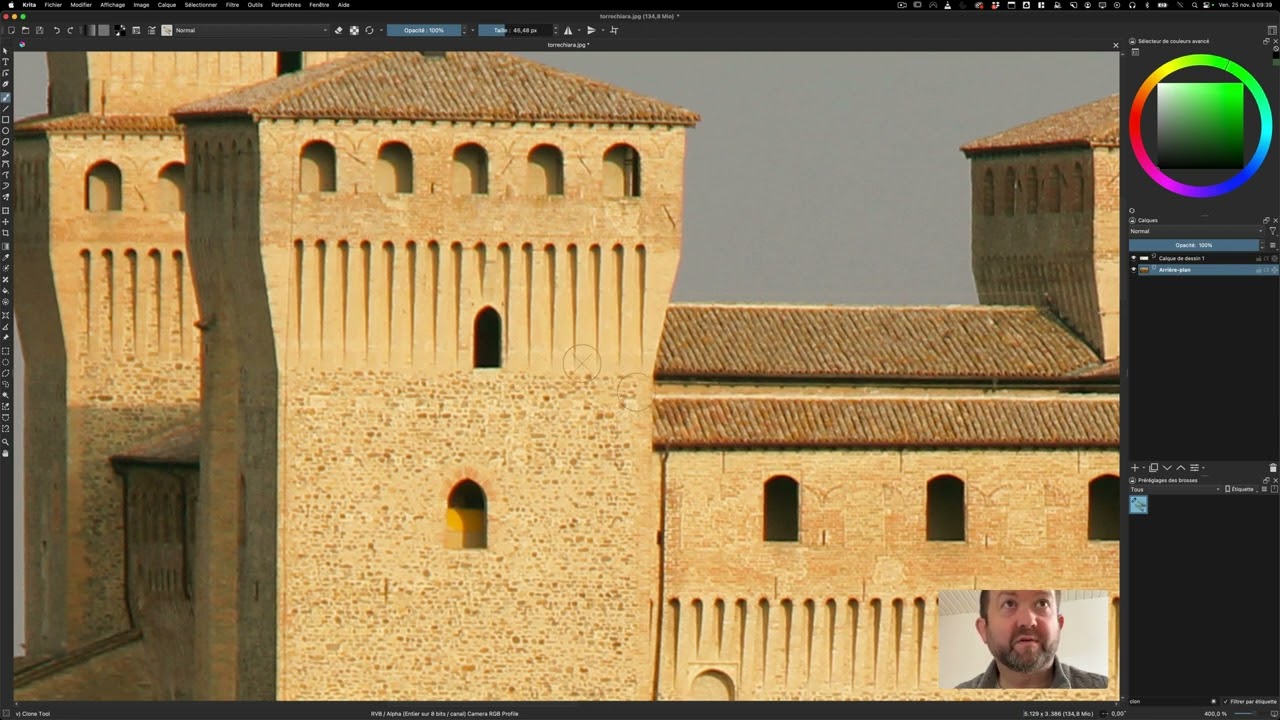
Task: Open the brush blending mode dropdown
Action: click(x=251, y=30)
